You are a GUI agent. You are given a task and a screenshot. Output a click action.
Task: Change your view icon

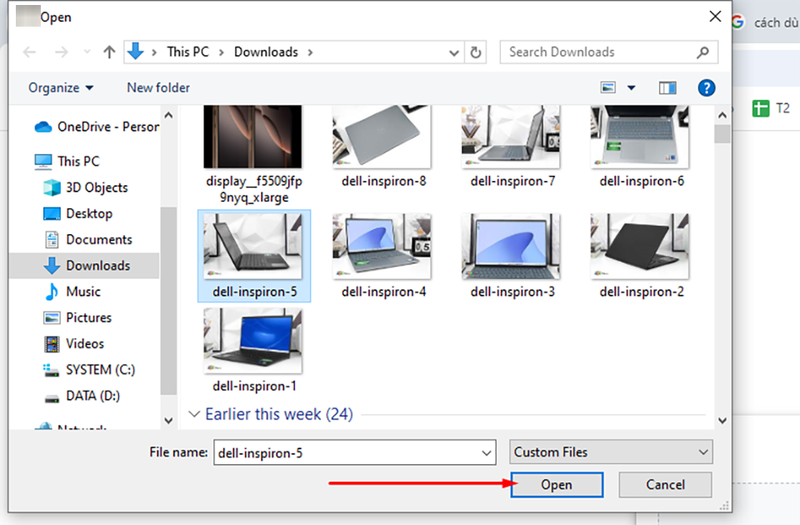(x=608, y=88)
